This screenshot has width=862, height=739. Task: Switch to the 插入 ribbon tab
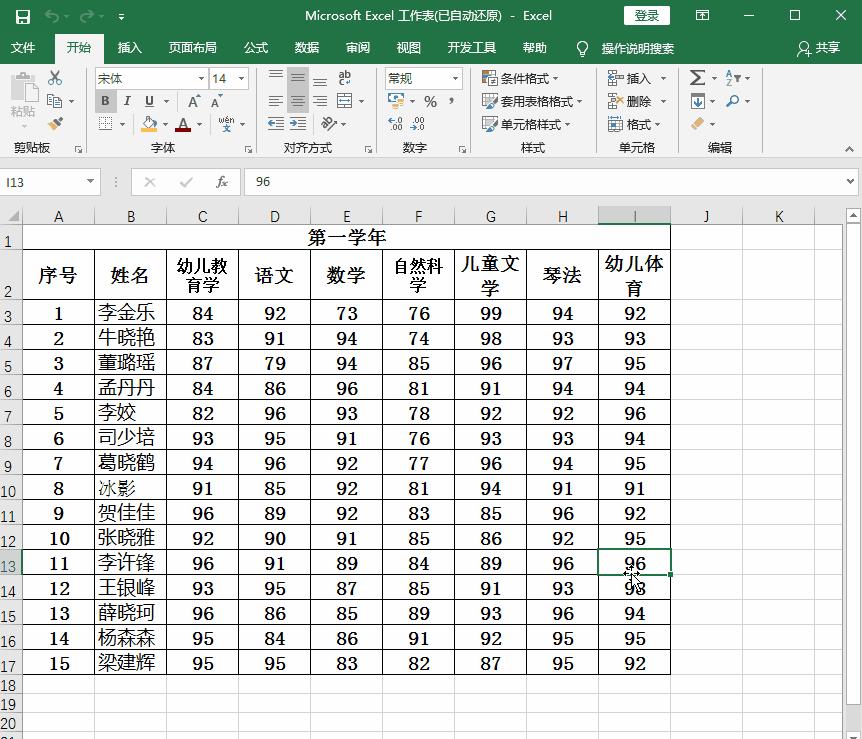click(131, 48)
